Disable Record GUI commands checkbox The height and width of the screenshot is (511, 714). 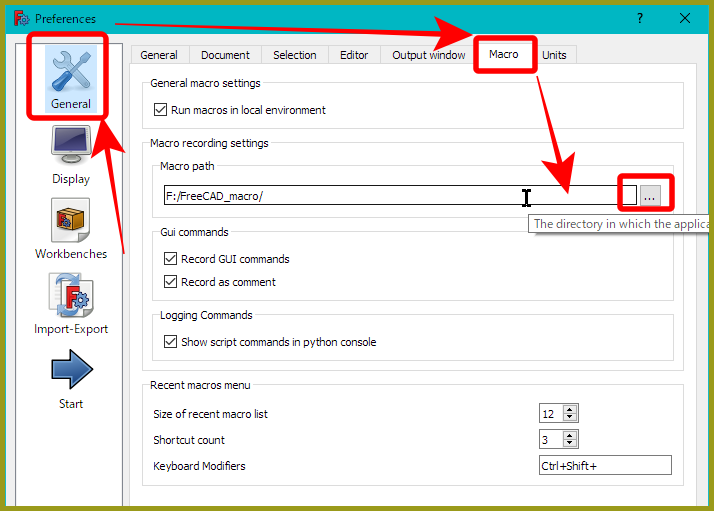click(170, 259)
